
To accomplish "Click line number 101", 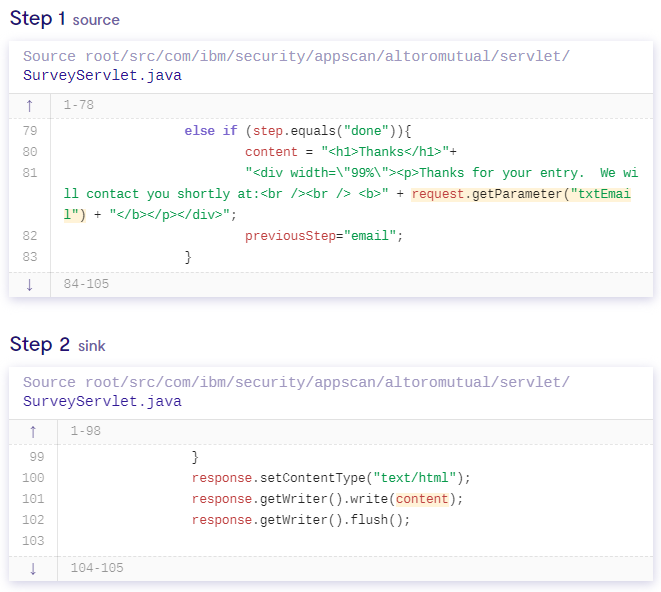I will click(33, 499).
